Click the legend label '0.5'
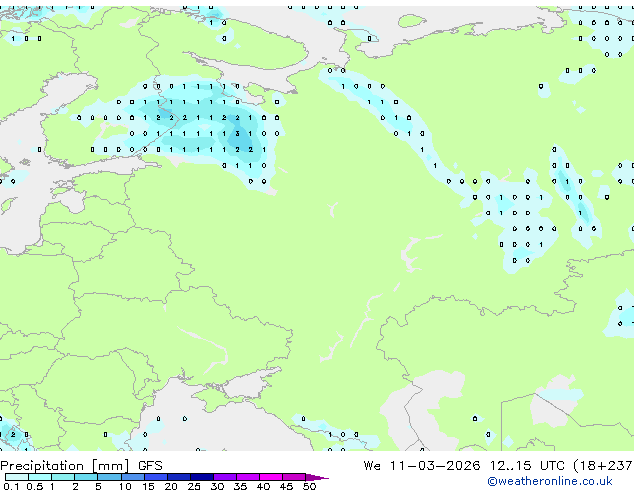Screen dimensions: 634x490 (x=34, y=486)
